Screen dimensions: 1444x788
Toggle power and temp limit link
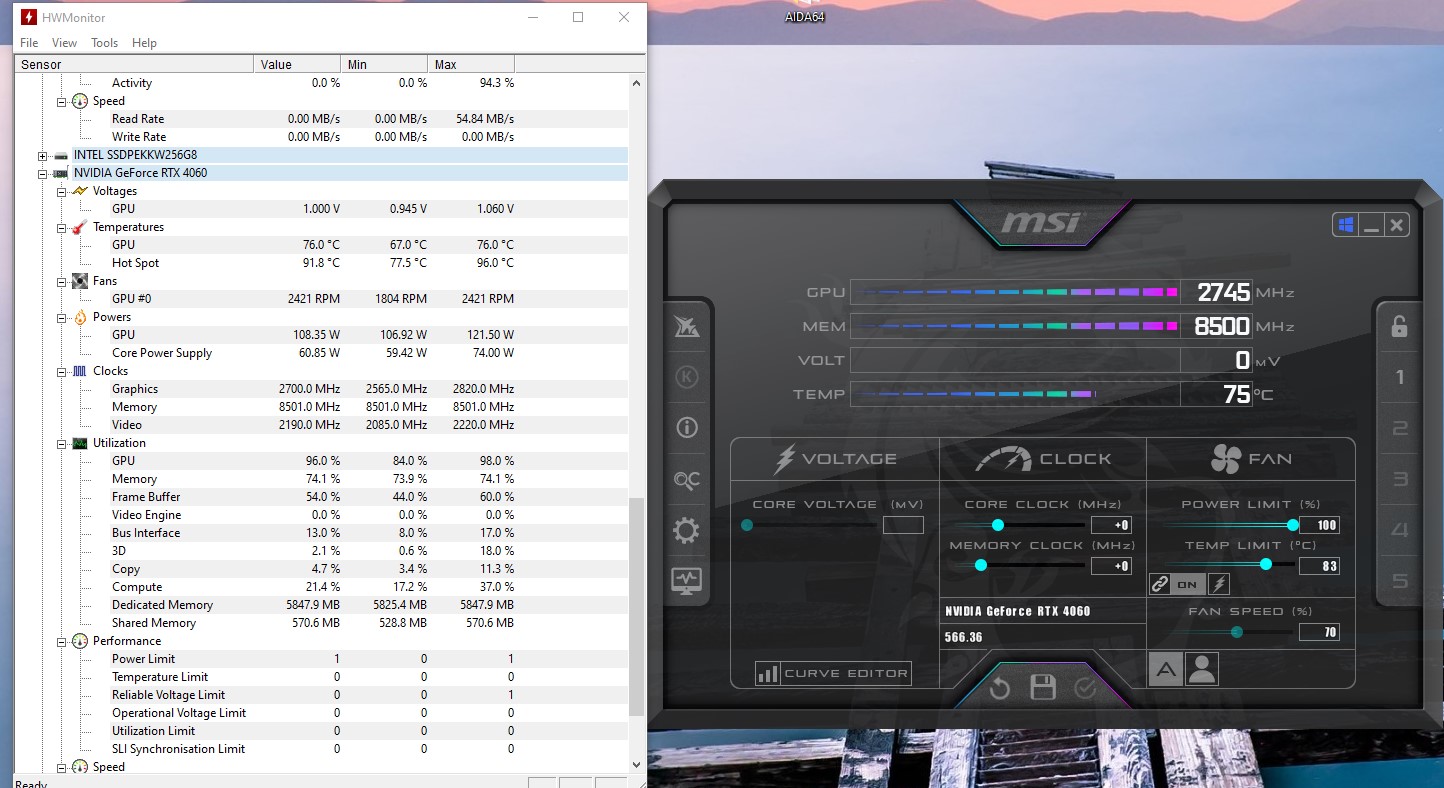(1160, 585)
